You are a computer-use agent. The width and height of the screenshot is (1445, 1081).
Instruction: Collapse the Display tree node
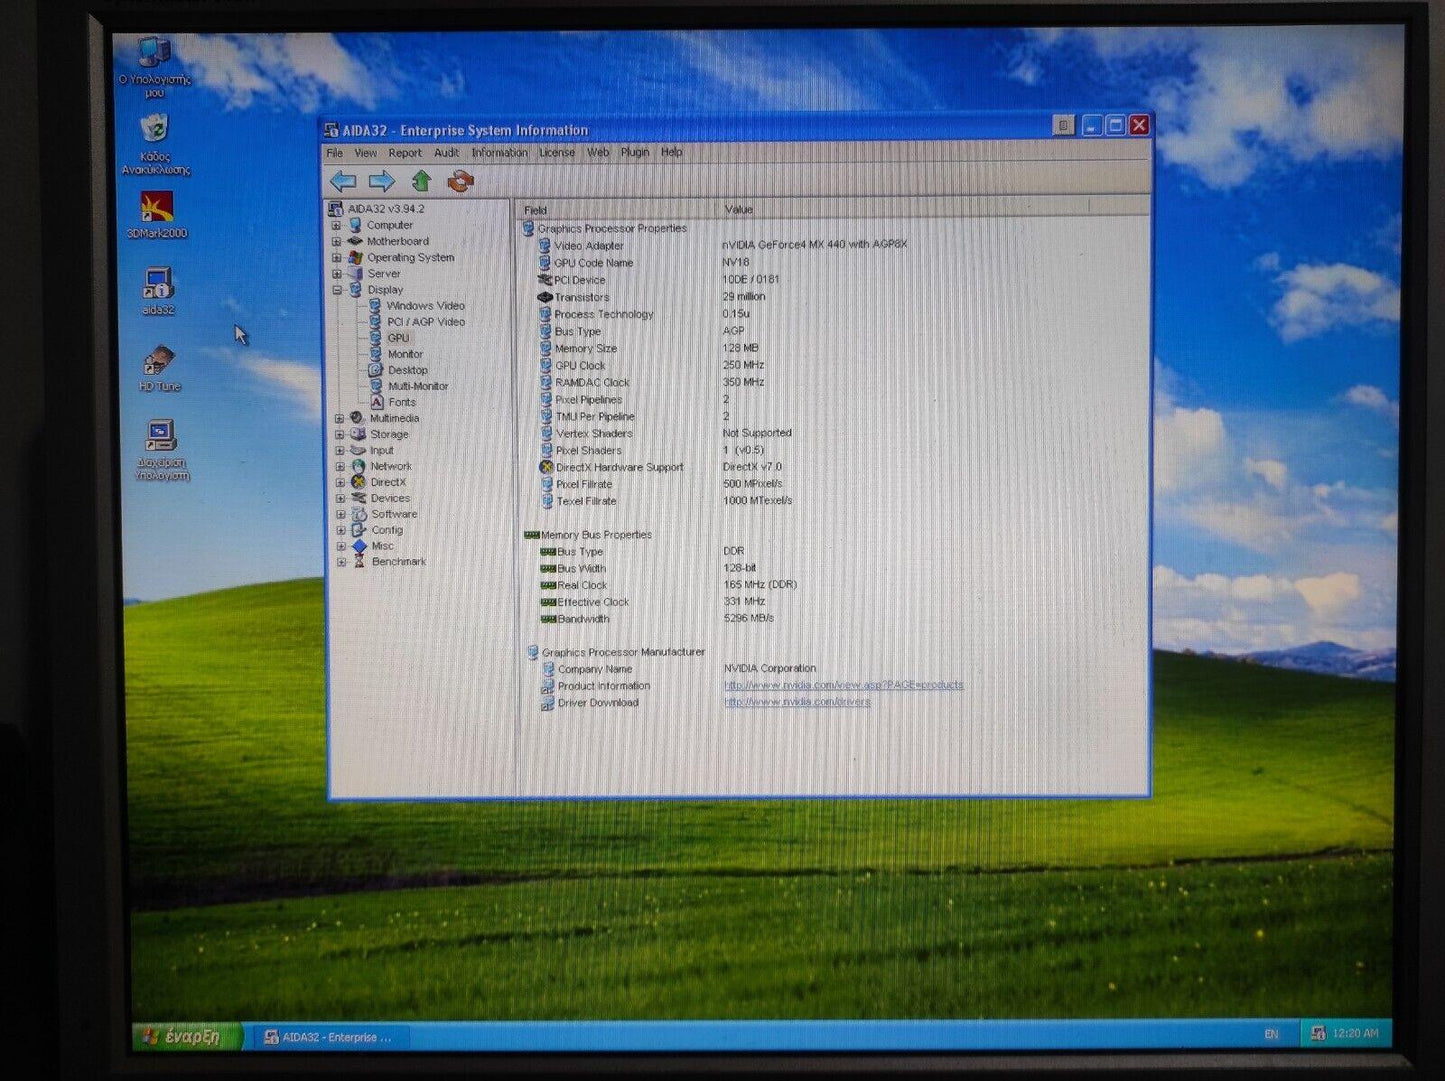(x=337, y=290)
